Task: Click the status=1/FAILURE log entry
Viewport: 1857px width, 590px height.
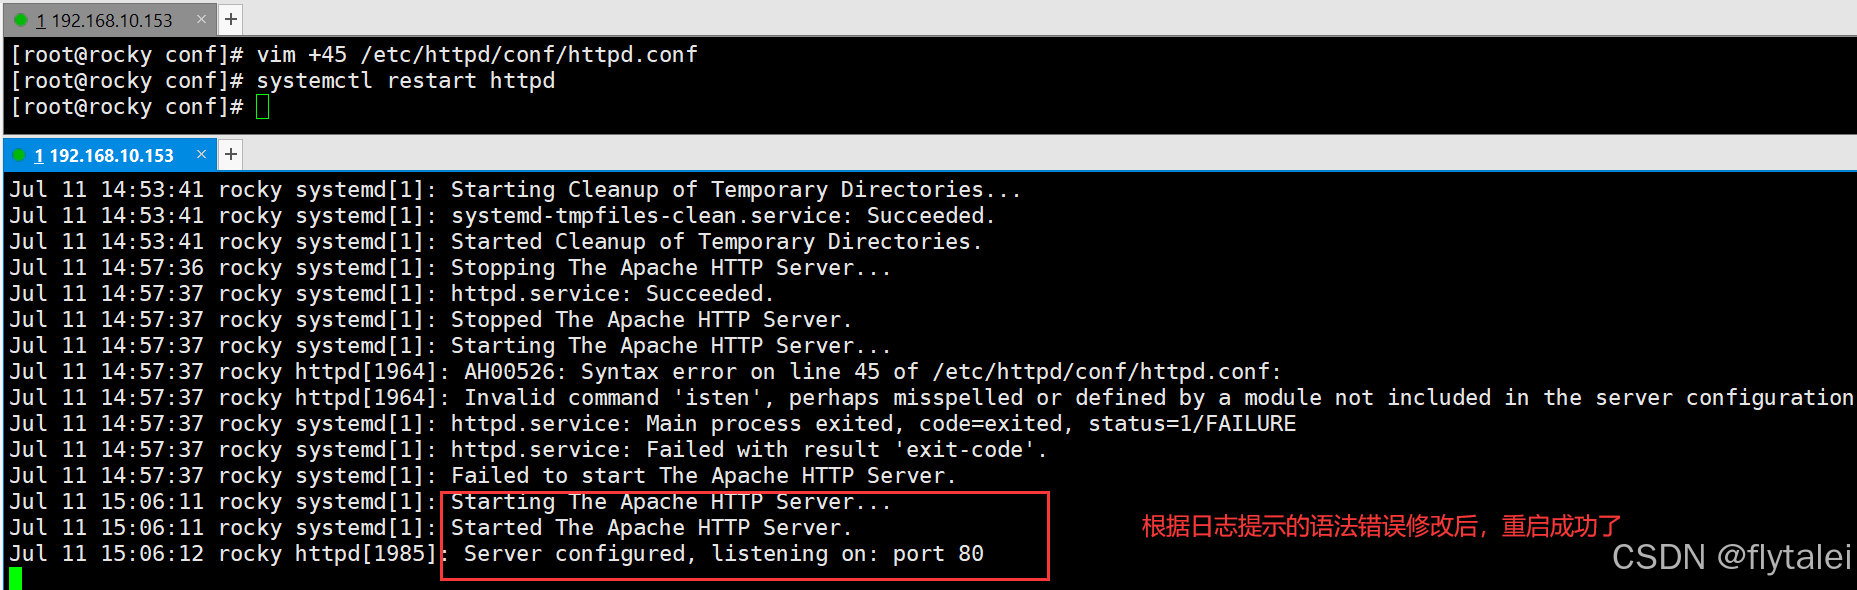Action: (x=653, y=424)
